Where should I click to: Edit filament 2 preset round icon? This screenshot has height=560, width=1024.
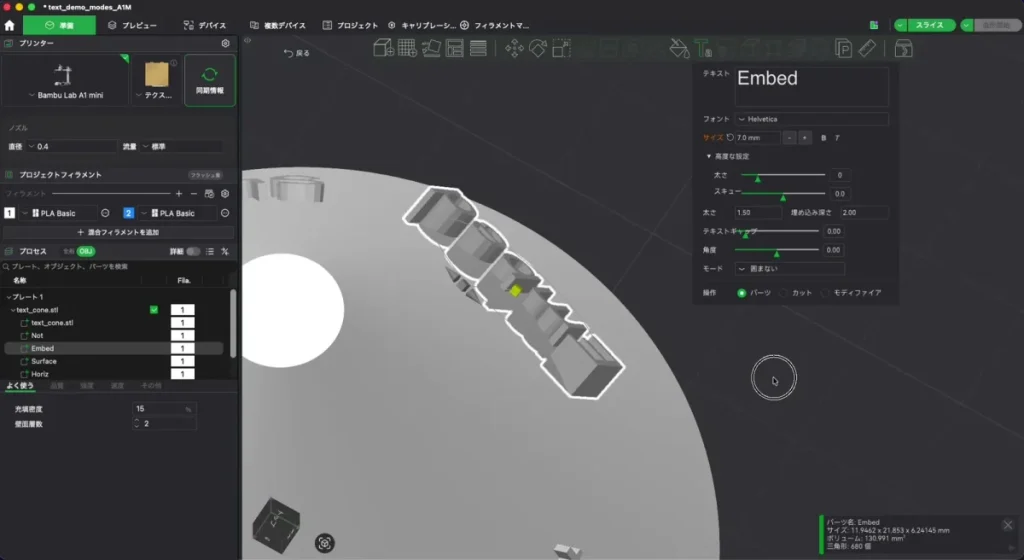(x=225, y=213)
